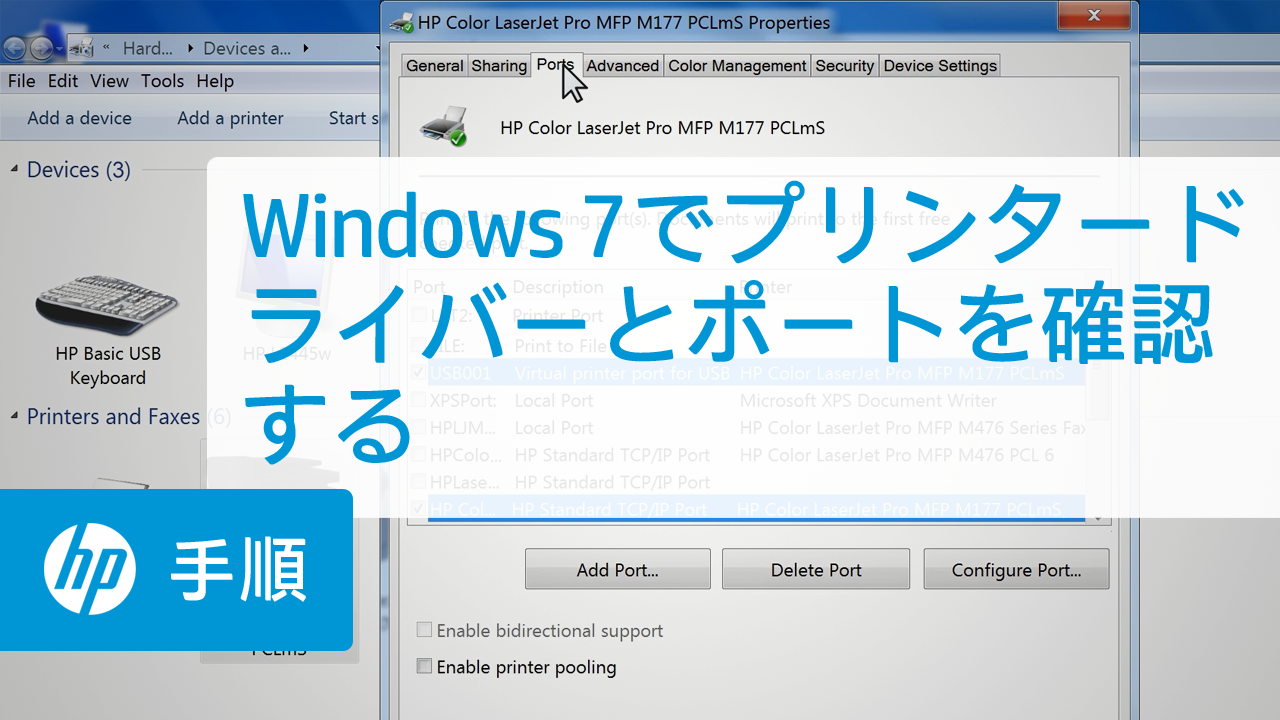The height and width of the screenshot is (720, 1280).
Task: Toggle Enable bidirectional support checkbox
Action: (424, 630)
